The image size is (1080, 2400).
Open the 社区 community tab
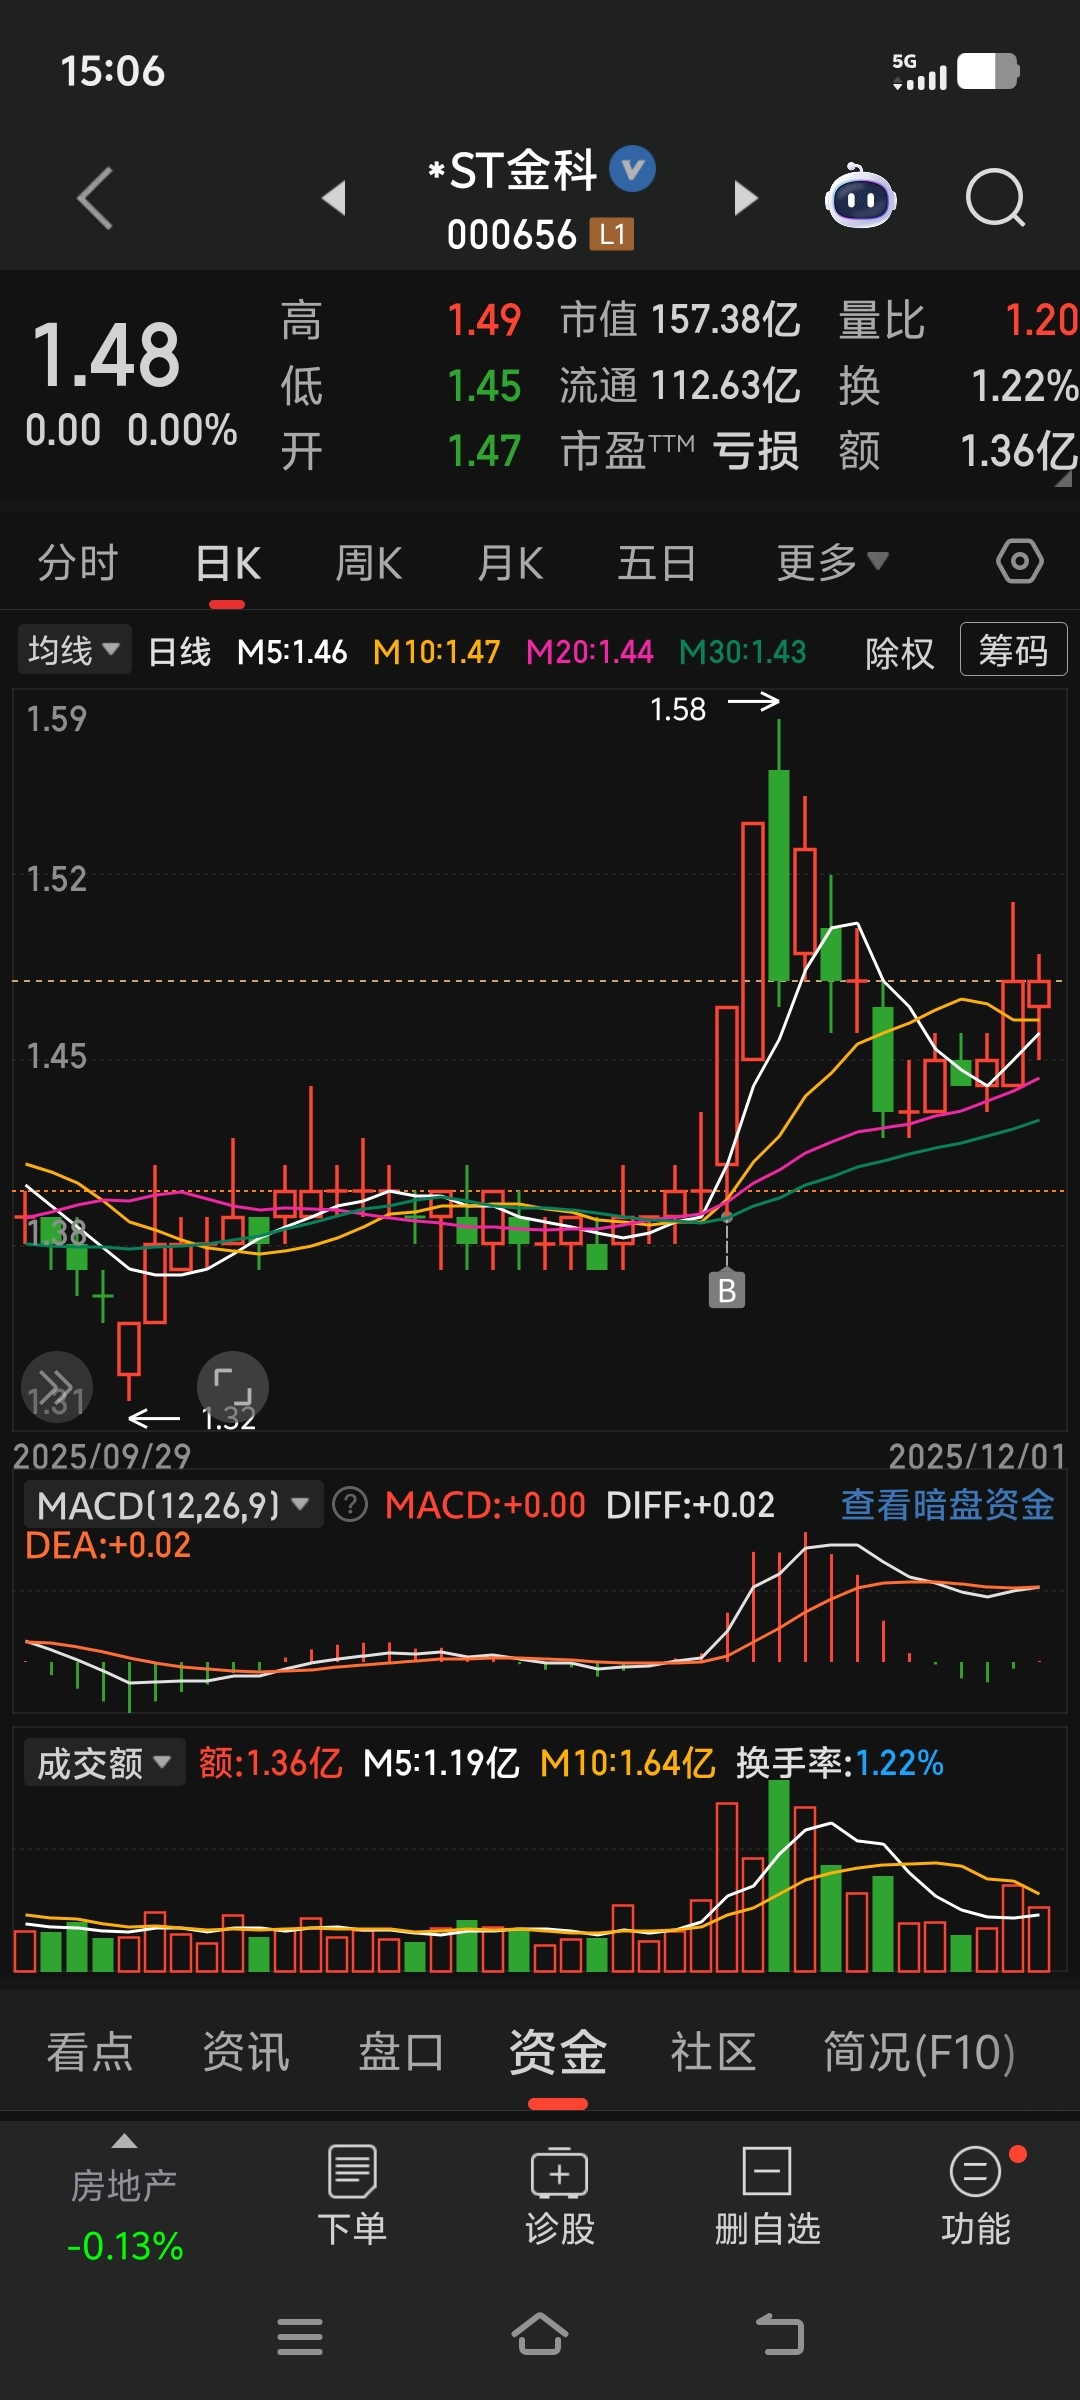713,2052
